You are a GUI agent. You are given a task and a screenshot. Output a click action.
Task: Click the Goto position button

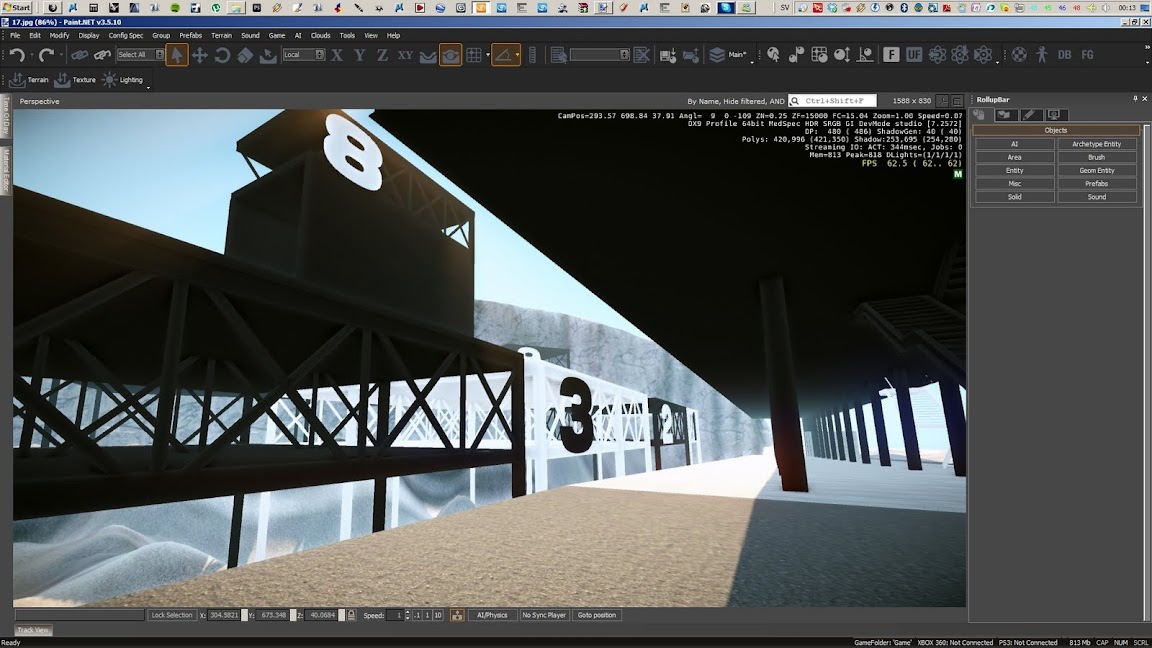[597, 615]
